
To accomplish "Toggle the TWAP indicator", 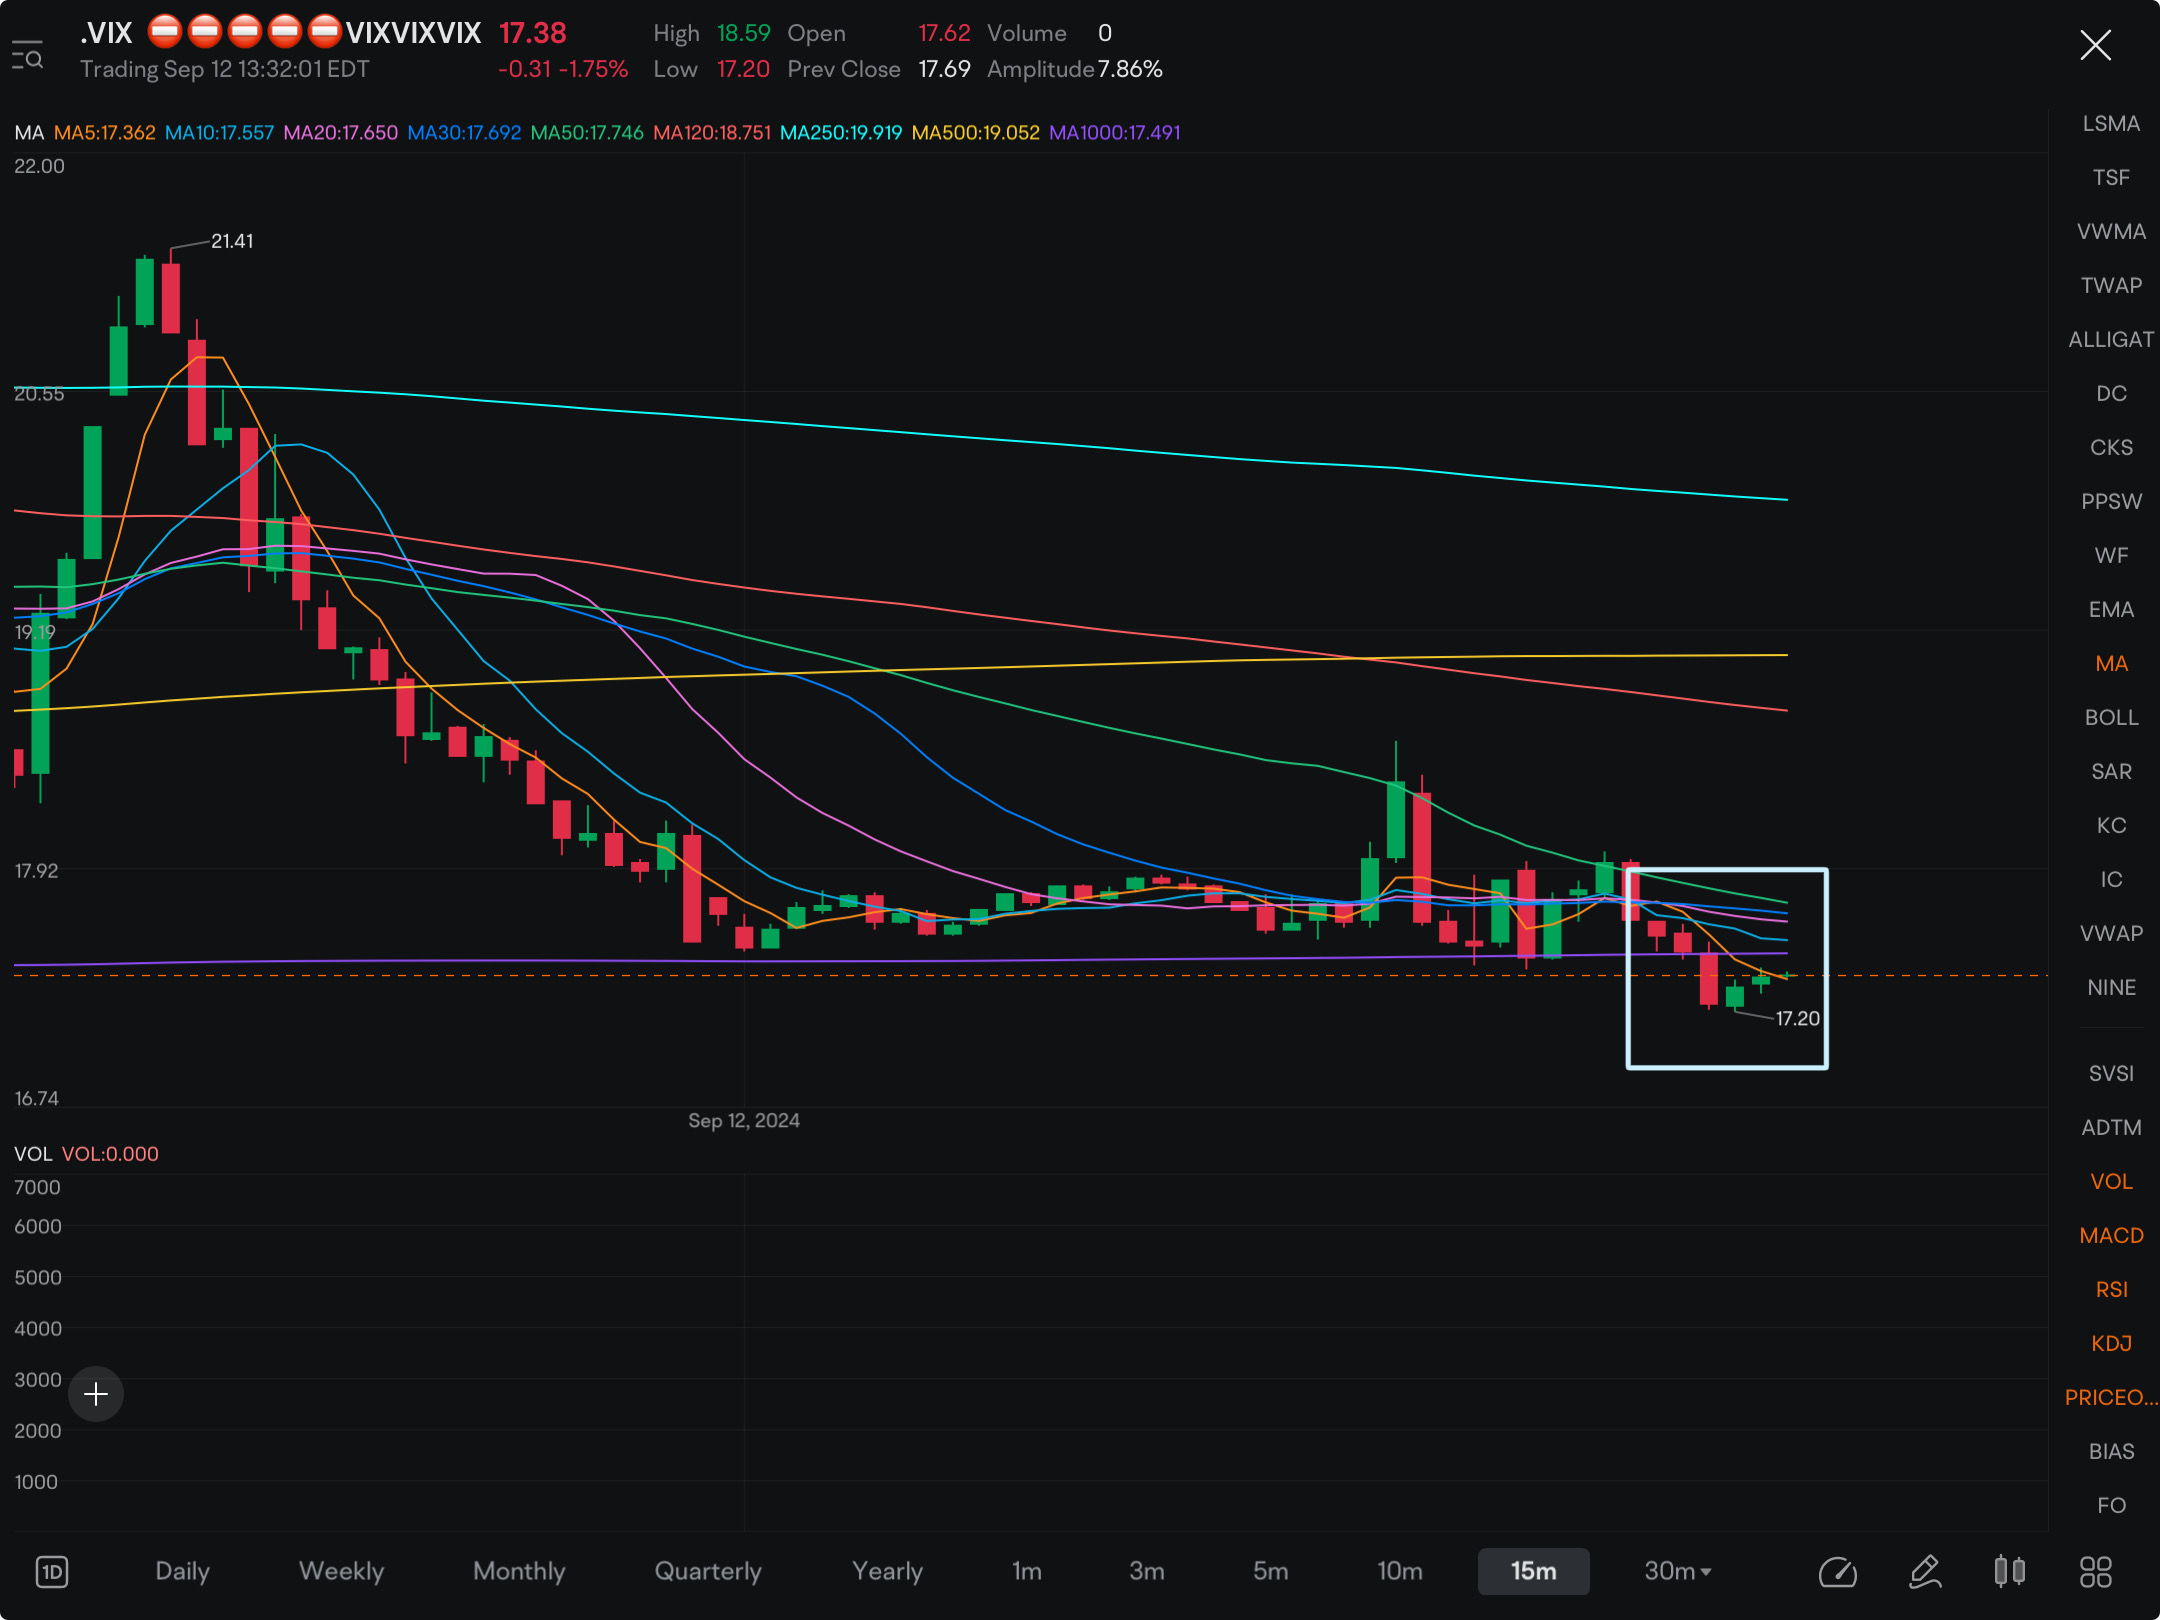I will pyautogui.click(x=2111, y=286).
